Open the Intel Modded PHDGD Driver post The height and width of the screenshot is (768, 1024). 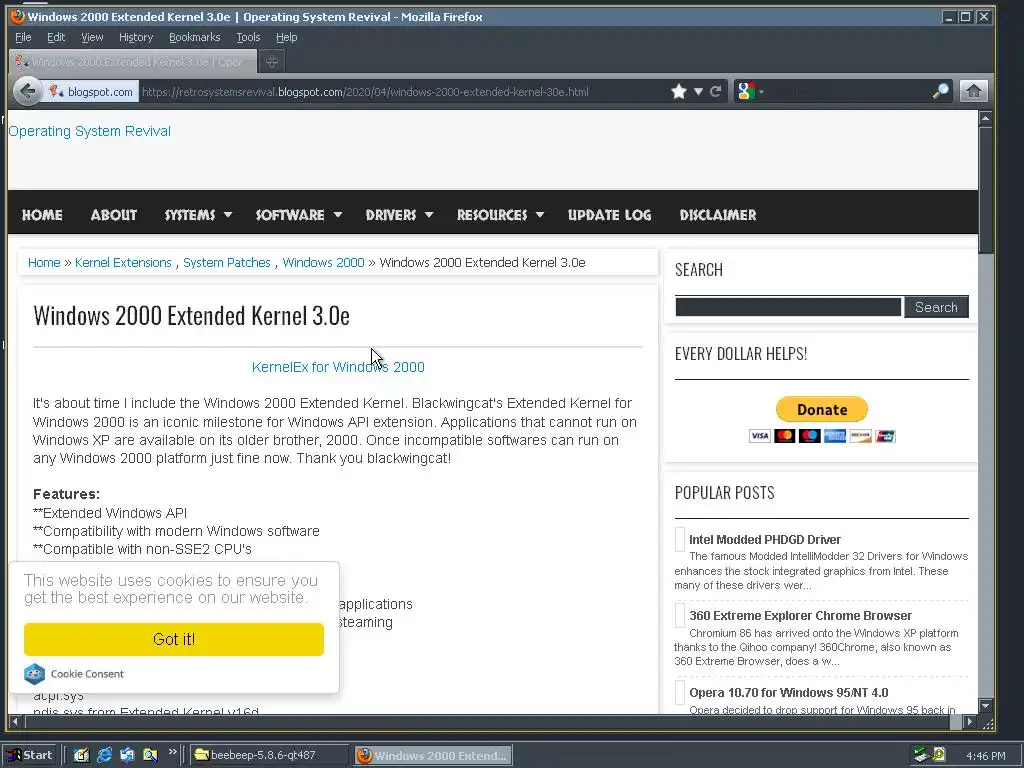pos(765,539)
